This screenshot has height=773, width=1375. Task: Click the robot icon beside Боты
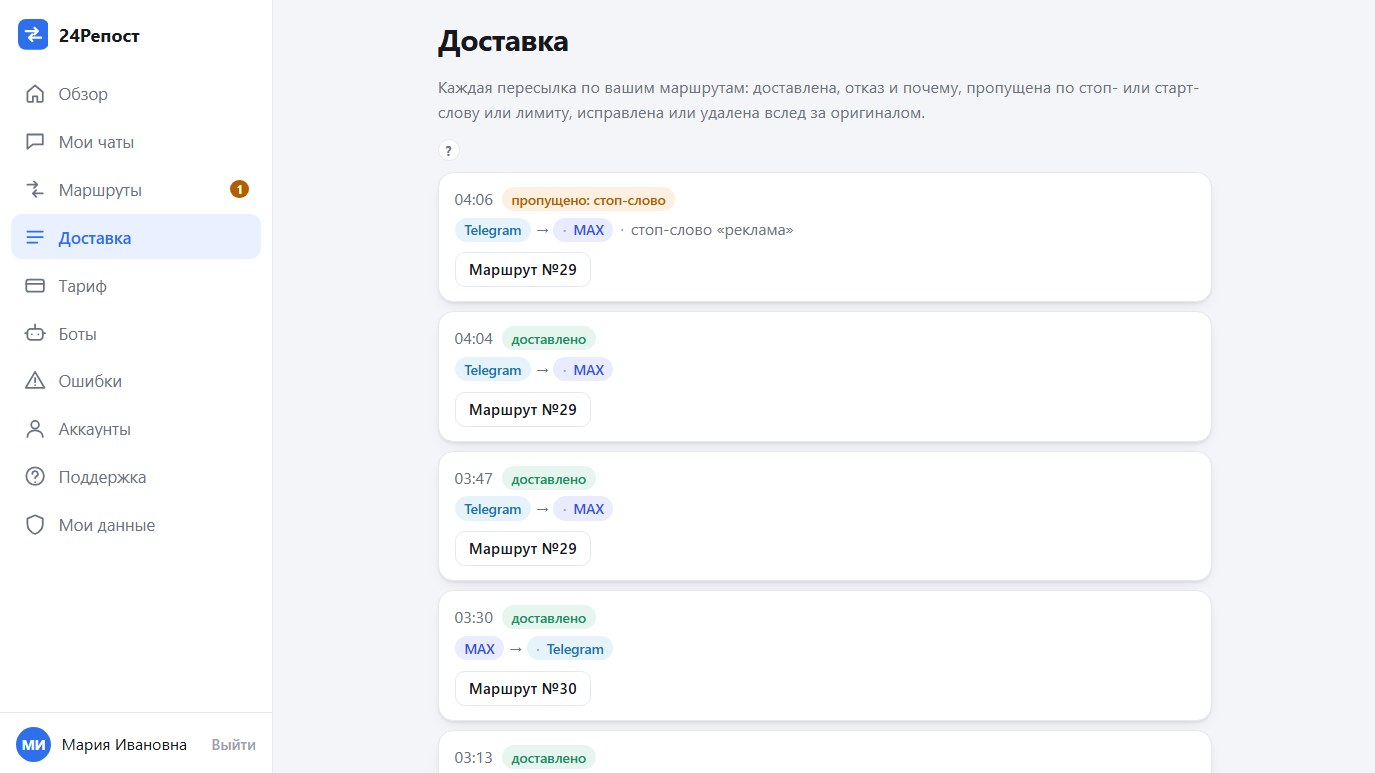pyautogui.click(x=35, y=334)
